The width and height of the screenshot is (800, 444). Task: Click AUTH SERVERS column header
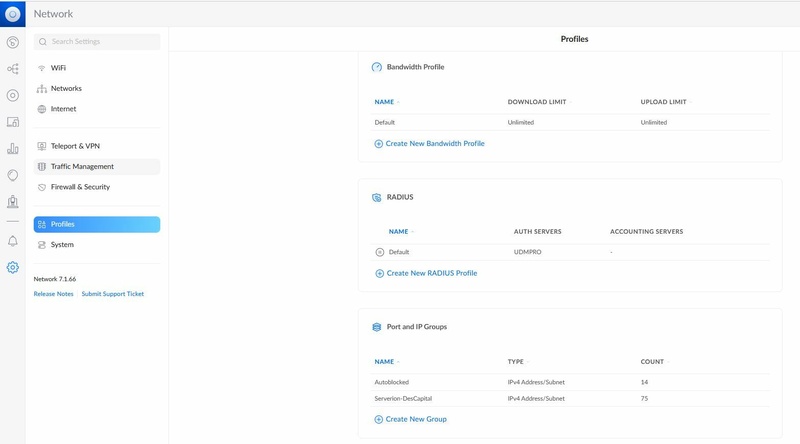pyautogui.click(x=537, y=232)
